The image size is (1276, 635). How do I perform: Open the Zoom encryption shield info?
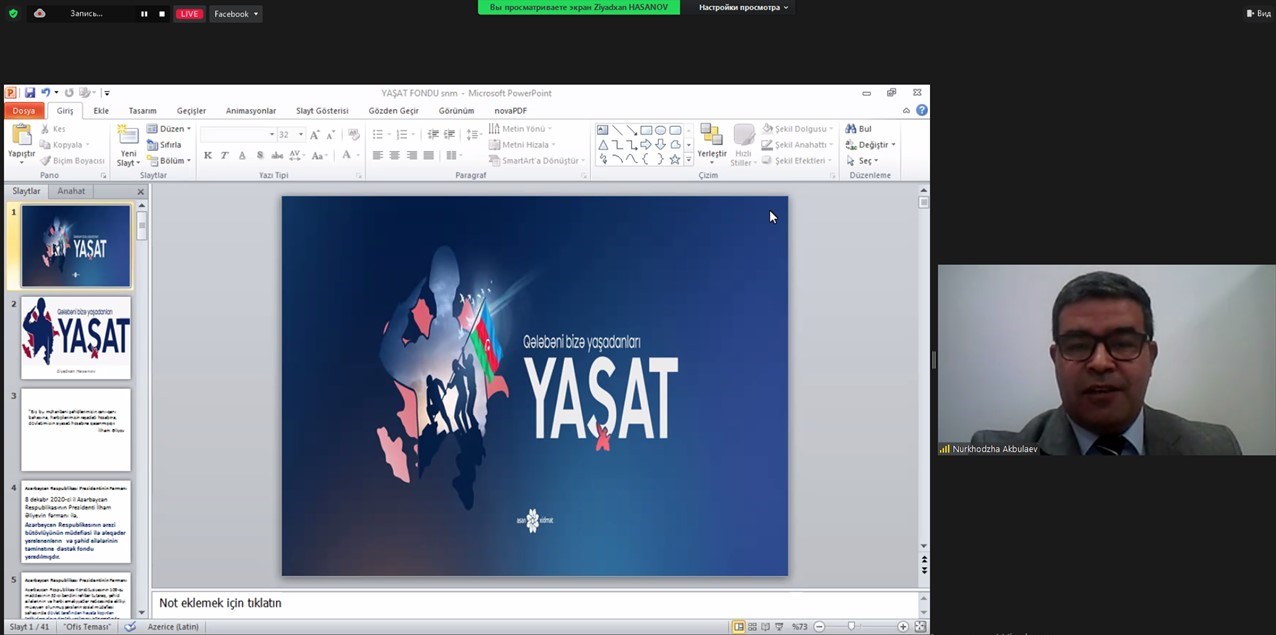point(13,13)
